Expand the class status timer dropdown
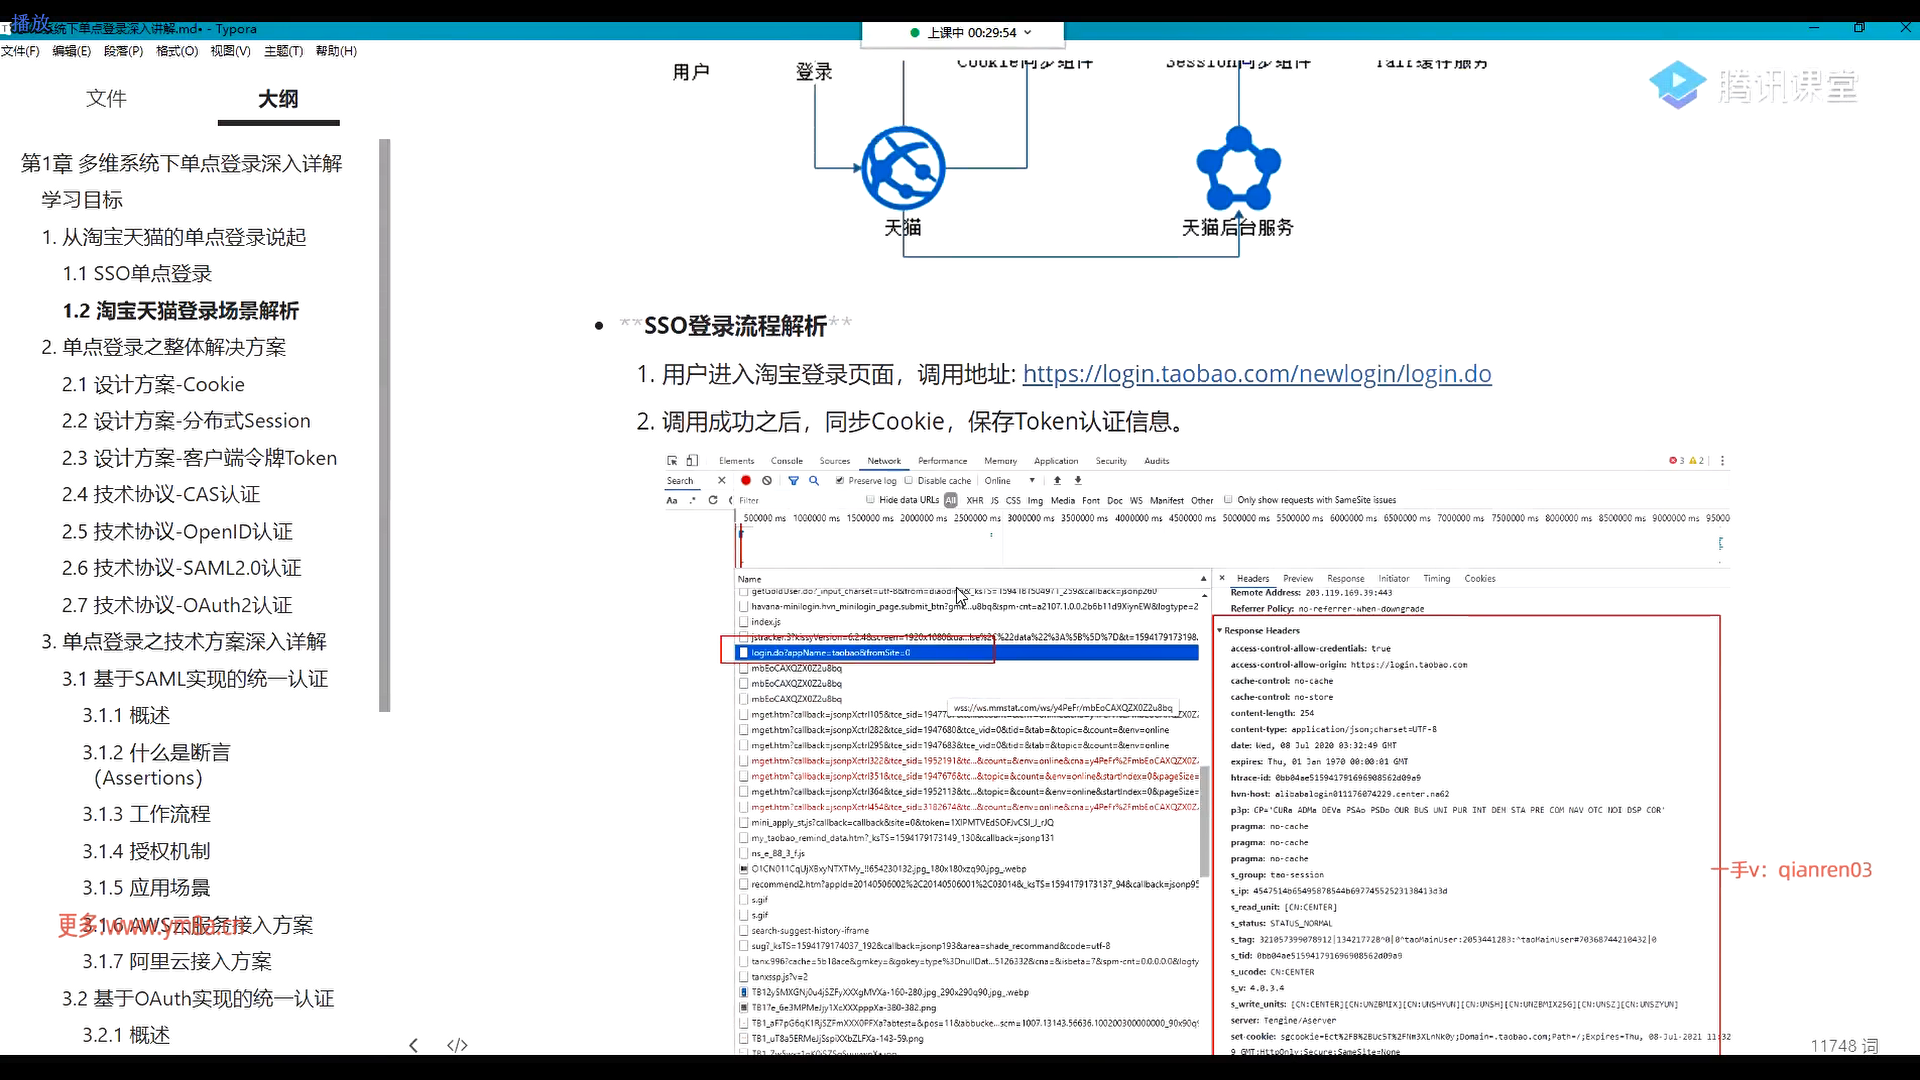This screenshot has height=1080, width=1920. tap(1028, 32)
